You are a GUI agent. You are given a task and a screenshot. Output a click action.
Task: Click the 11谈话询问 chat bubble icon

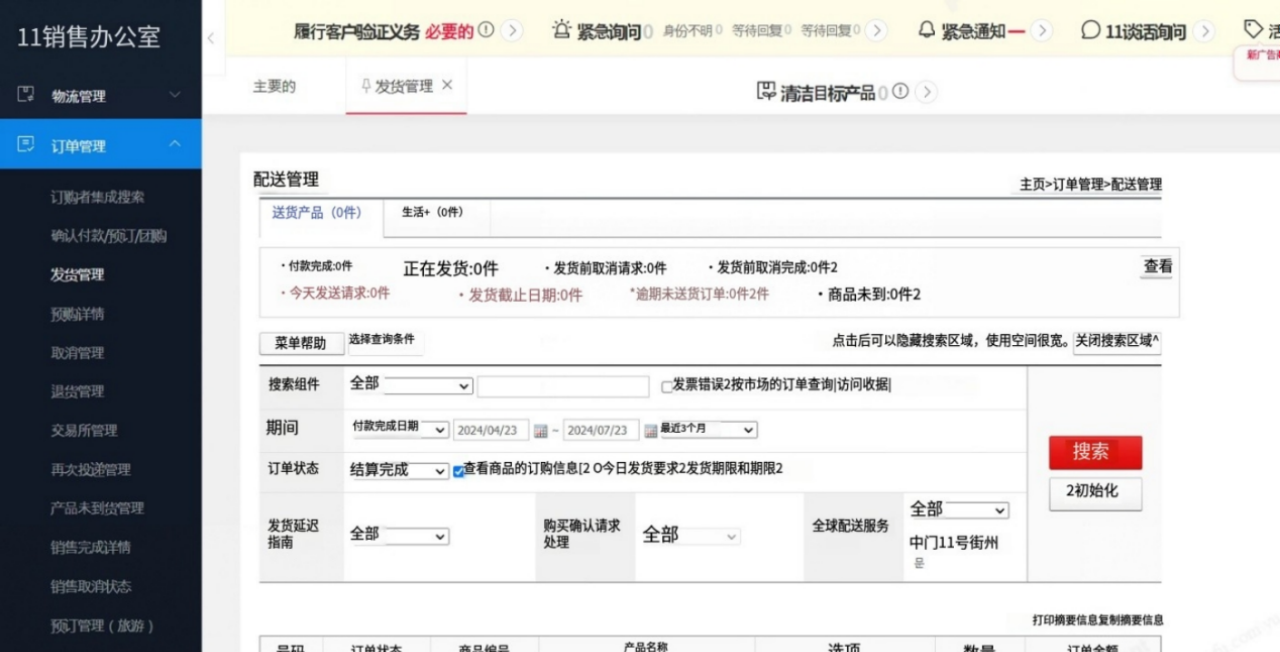[1091, 31]
